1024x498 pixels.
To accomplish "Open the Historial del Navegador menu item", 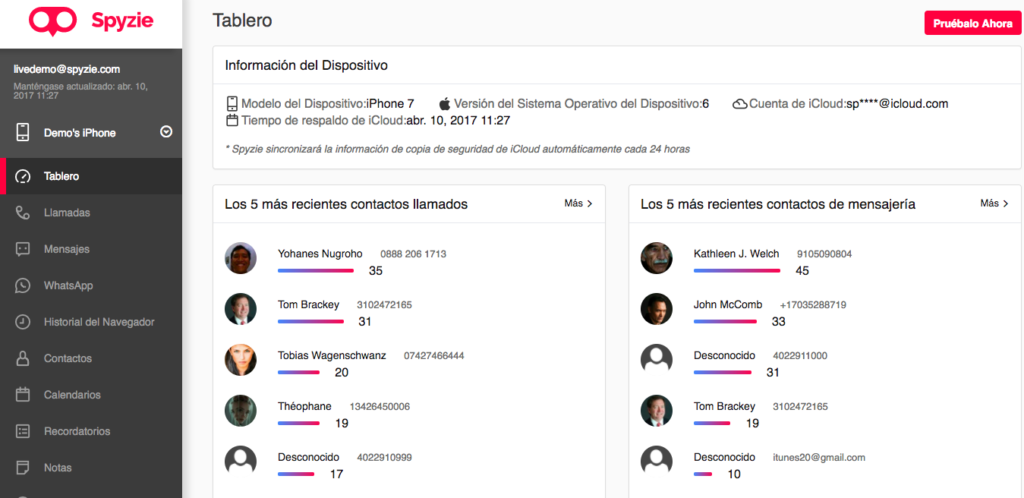I will (x=91, y=322).
